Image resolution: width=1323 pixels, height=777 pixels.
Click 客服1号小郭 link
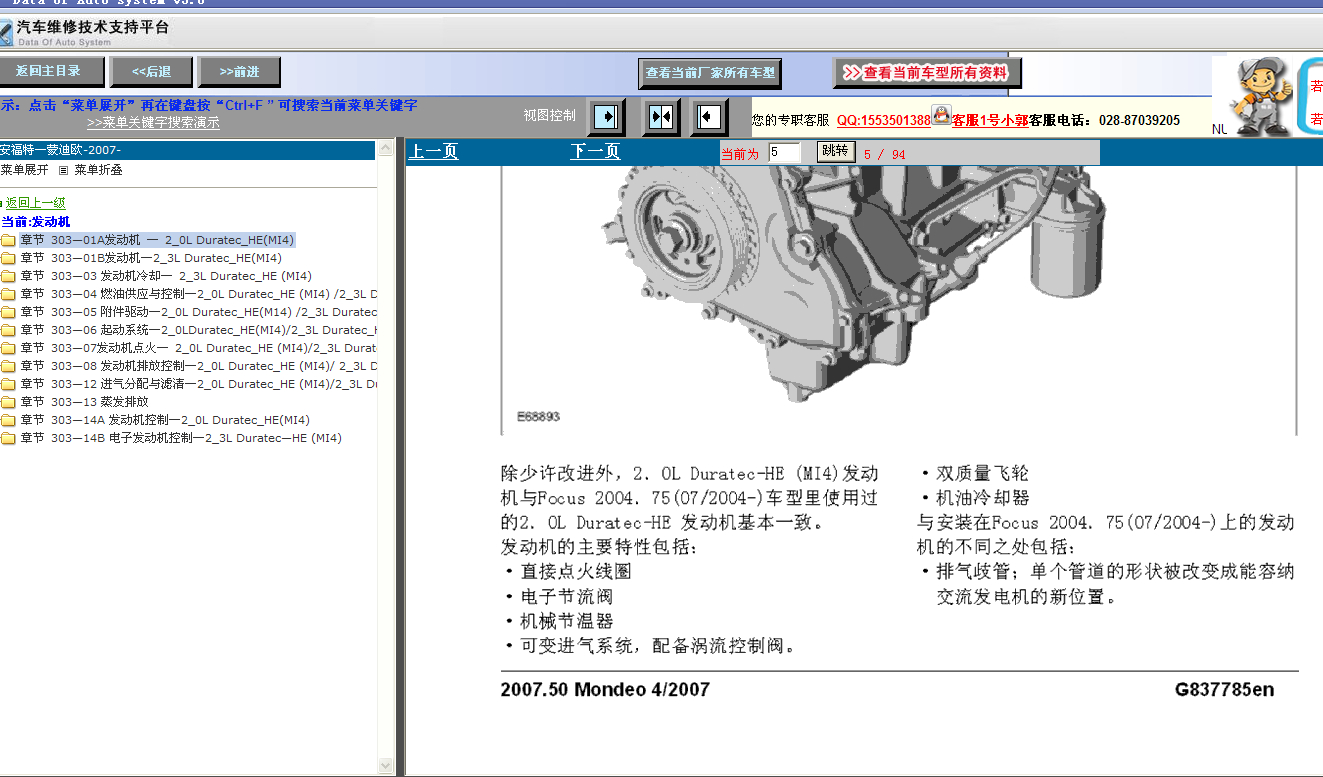(x=990, y=120)
